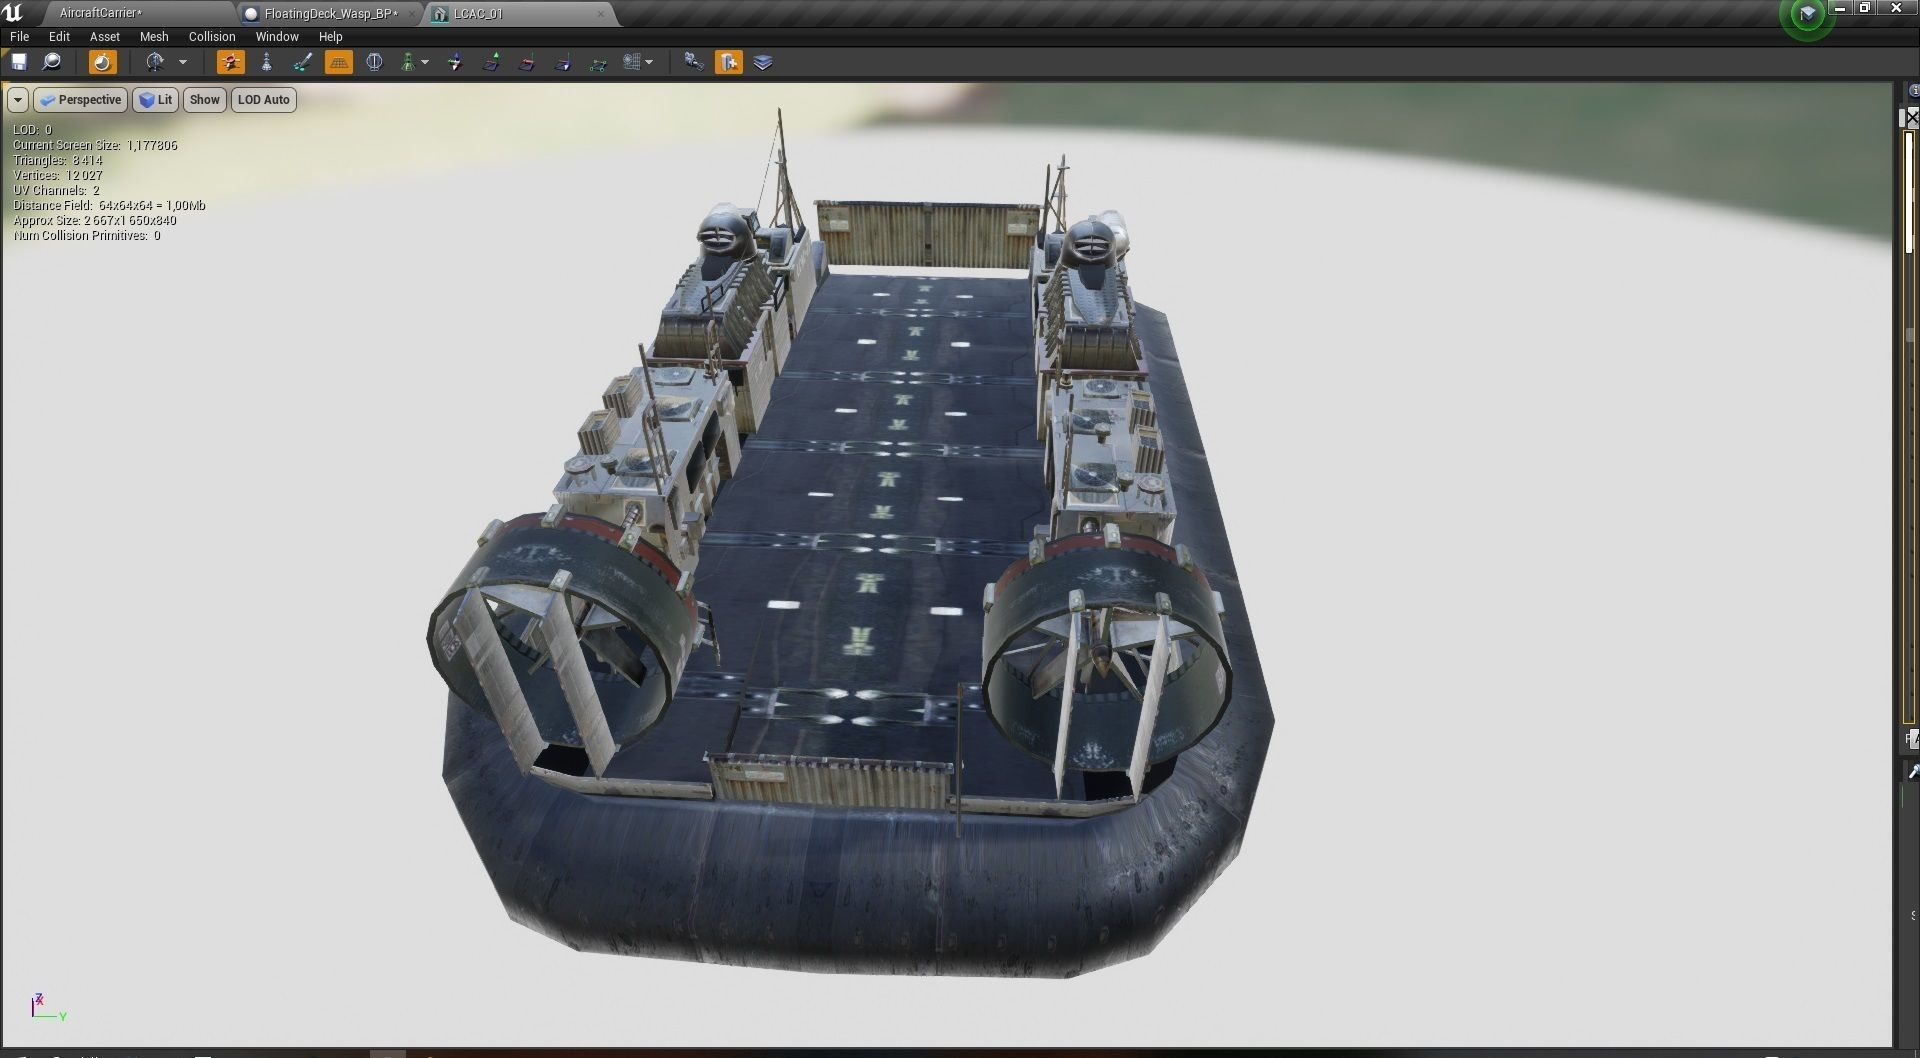Open the Edit menu

59,36
